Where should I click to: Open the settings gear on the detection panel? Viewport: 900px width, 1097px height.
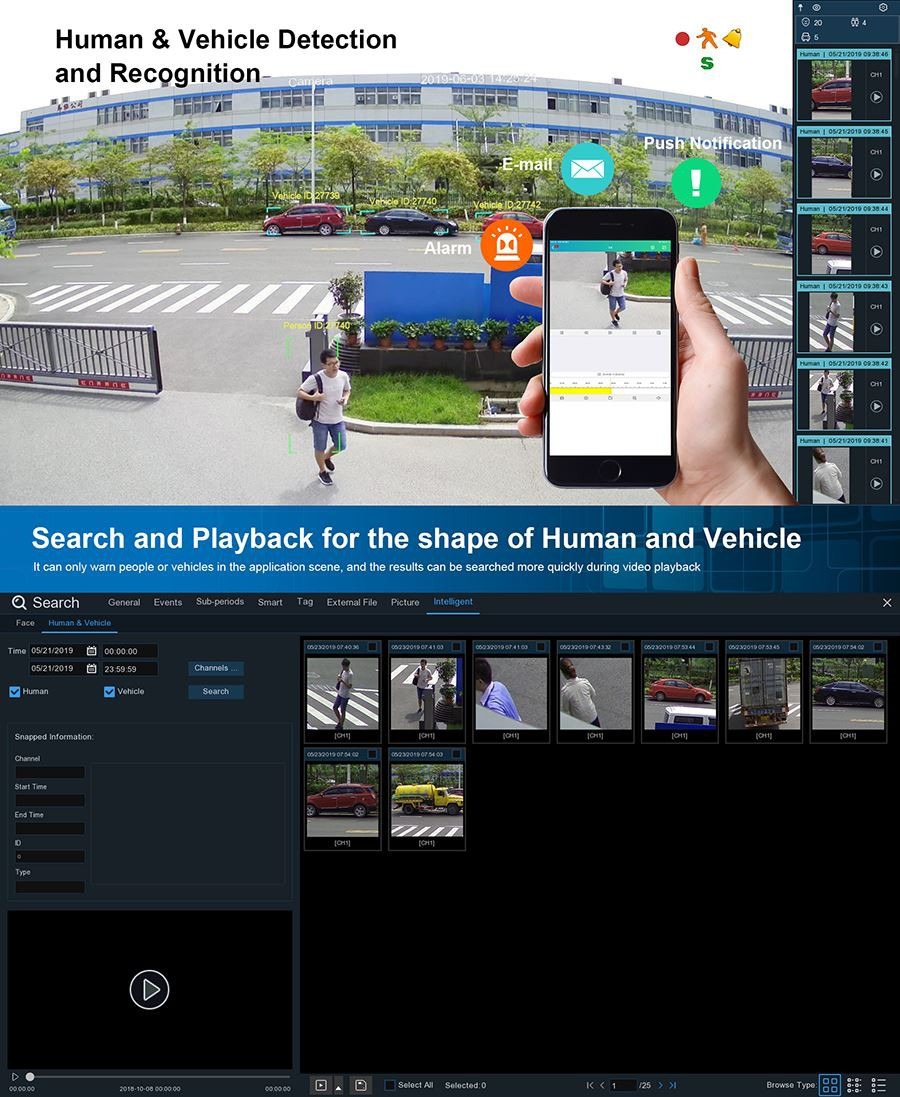tap(883, 7)
